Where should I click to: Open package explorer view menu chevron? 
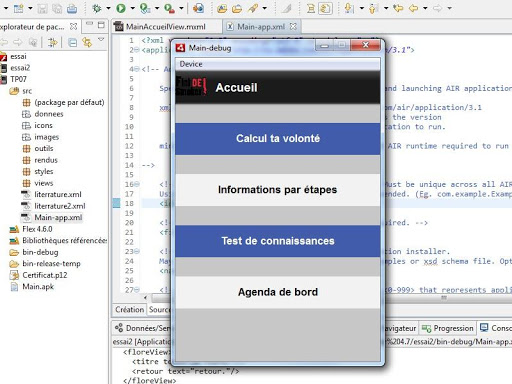(x=101, y=40)
